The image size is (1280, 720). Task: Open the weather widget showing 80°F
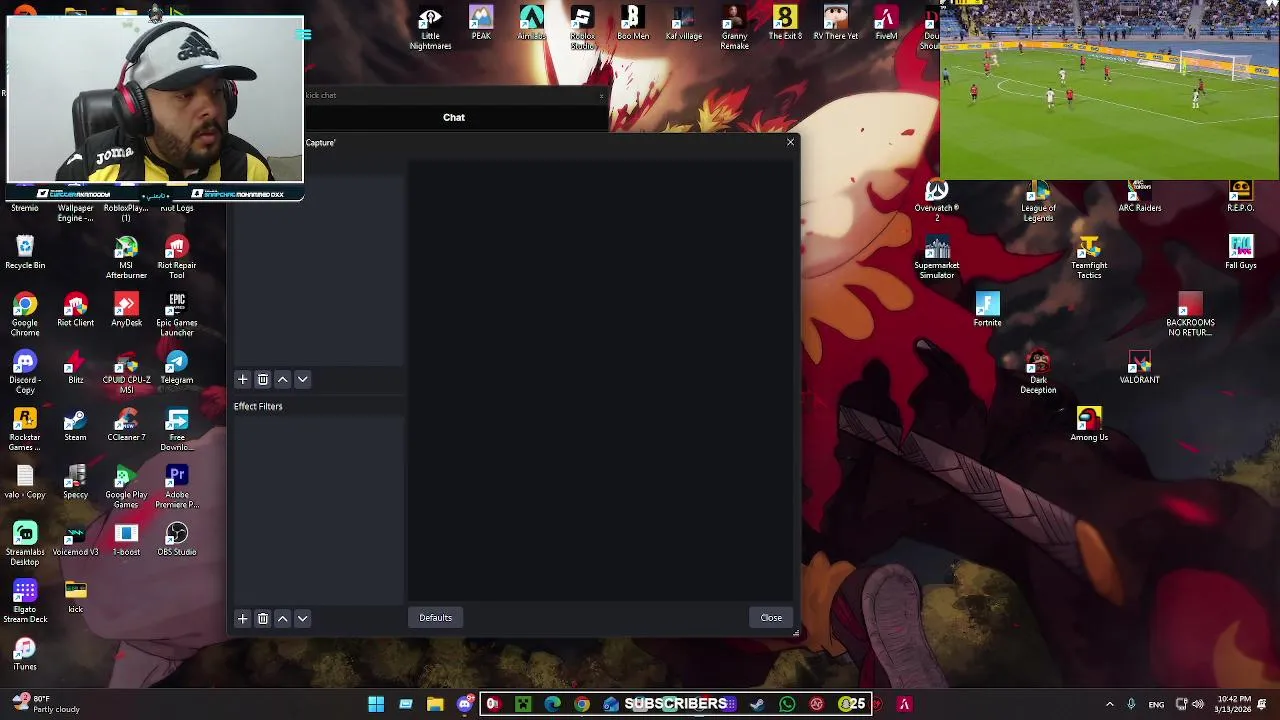click(45, 704)
